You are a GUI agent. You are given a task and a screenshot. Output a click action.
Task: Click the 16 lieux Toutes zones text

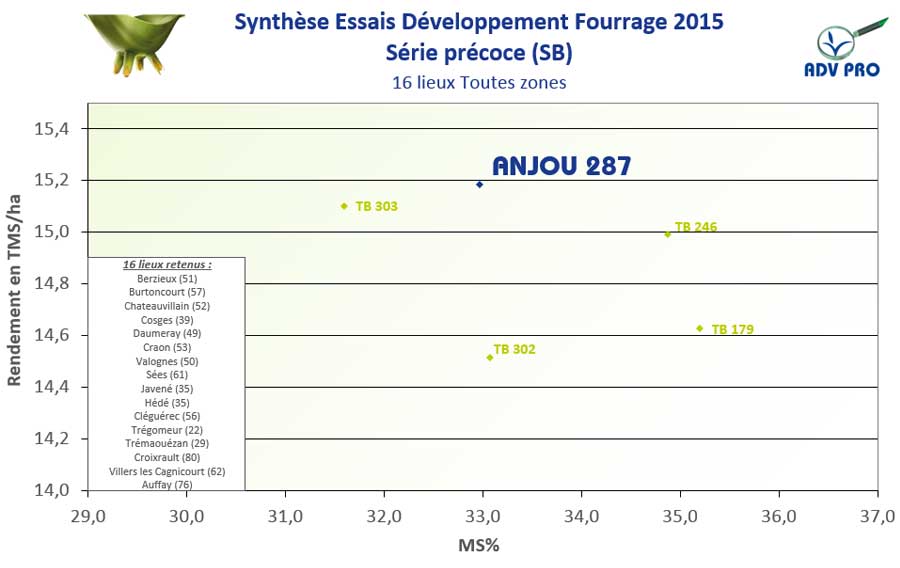click(x=478, y=82)
